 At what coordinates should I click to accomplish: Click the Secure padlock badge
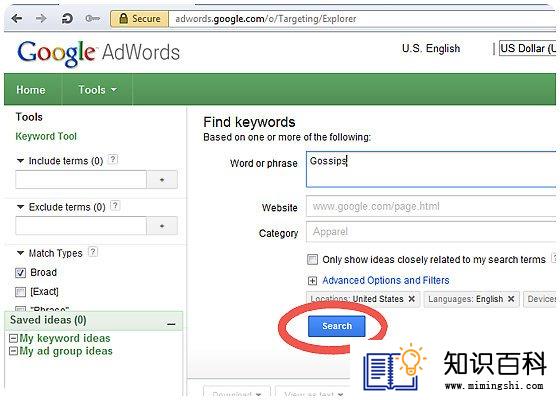click(139, 19)
